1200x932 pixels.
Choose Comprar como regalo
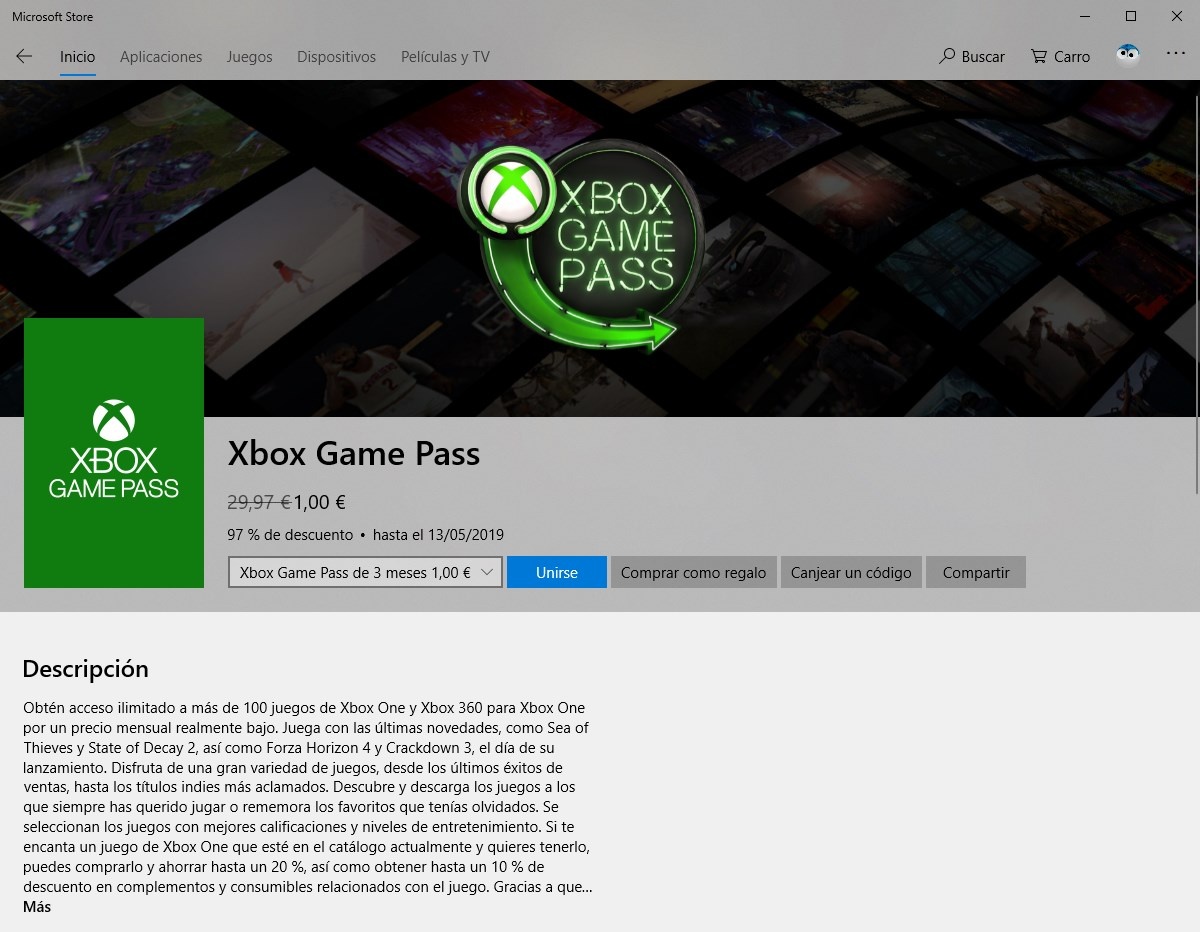click(693, 572)
